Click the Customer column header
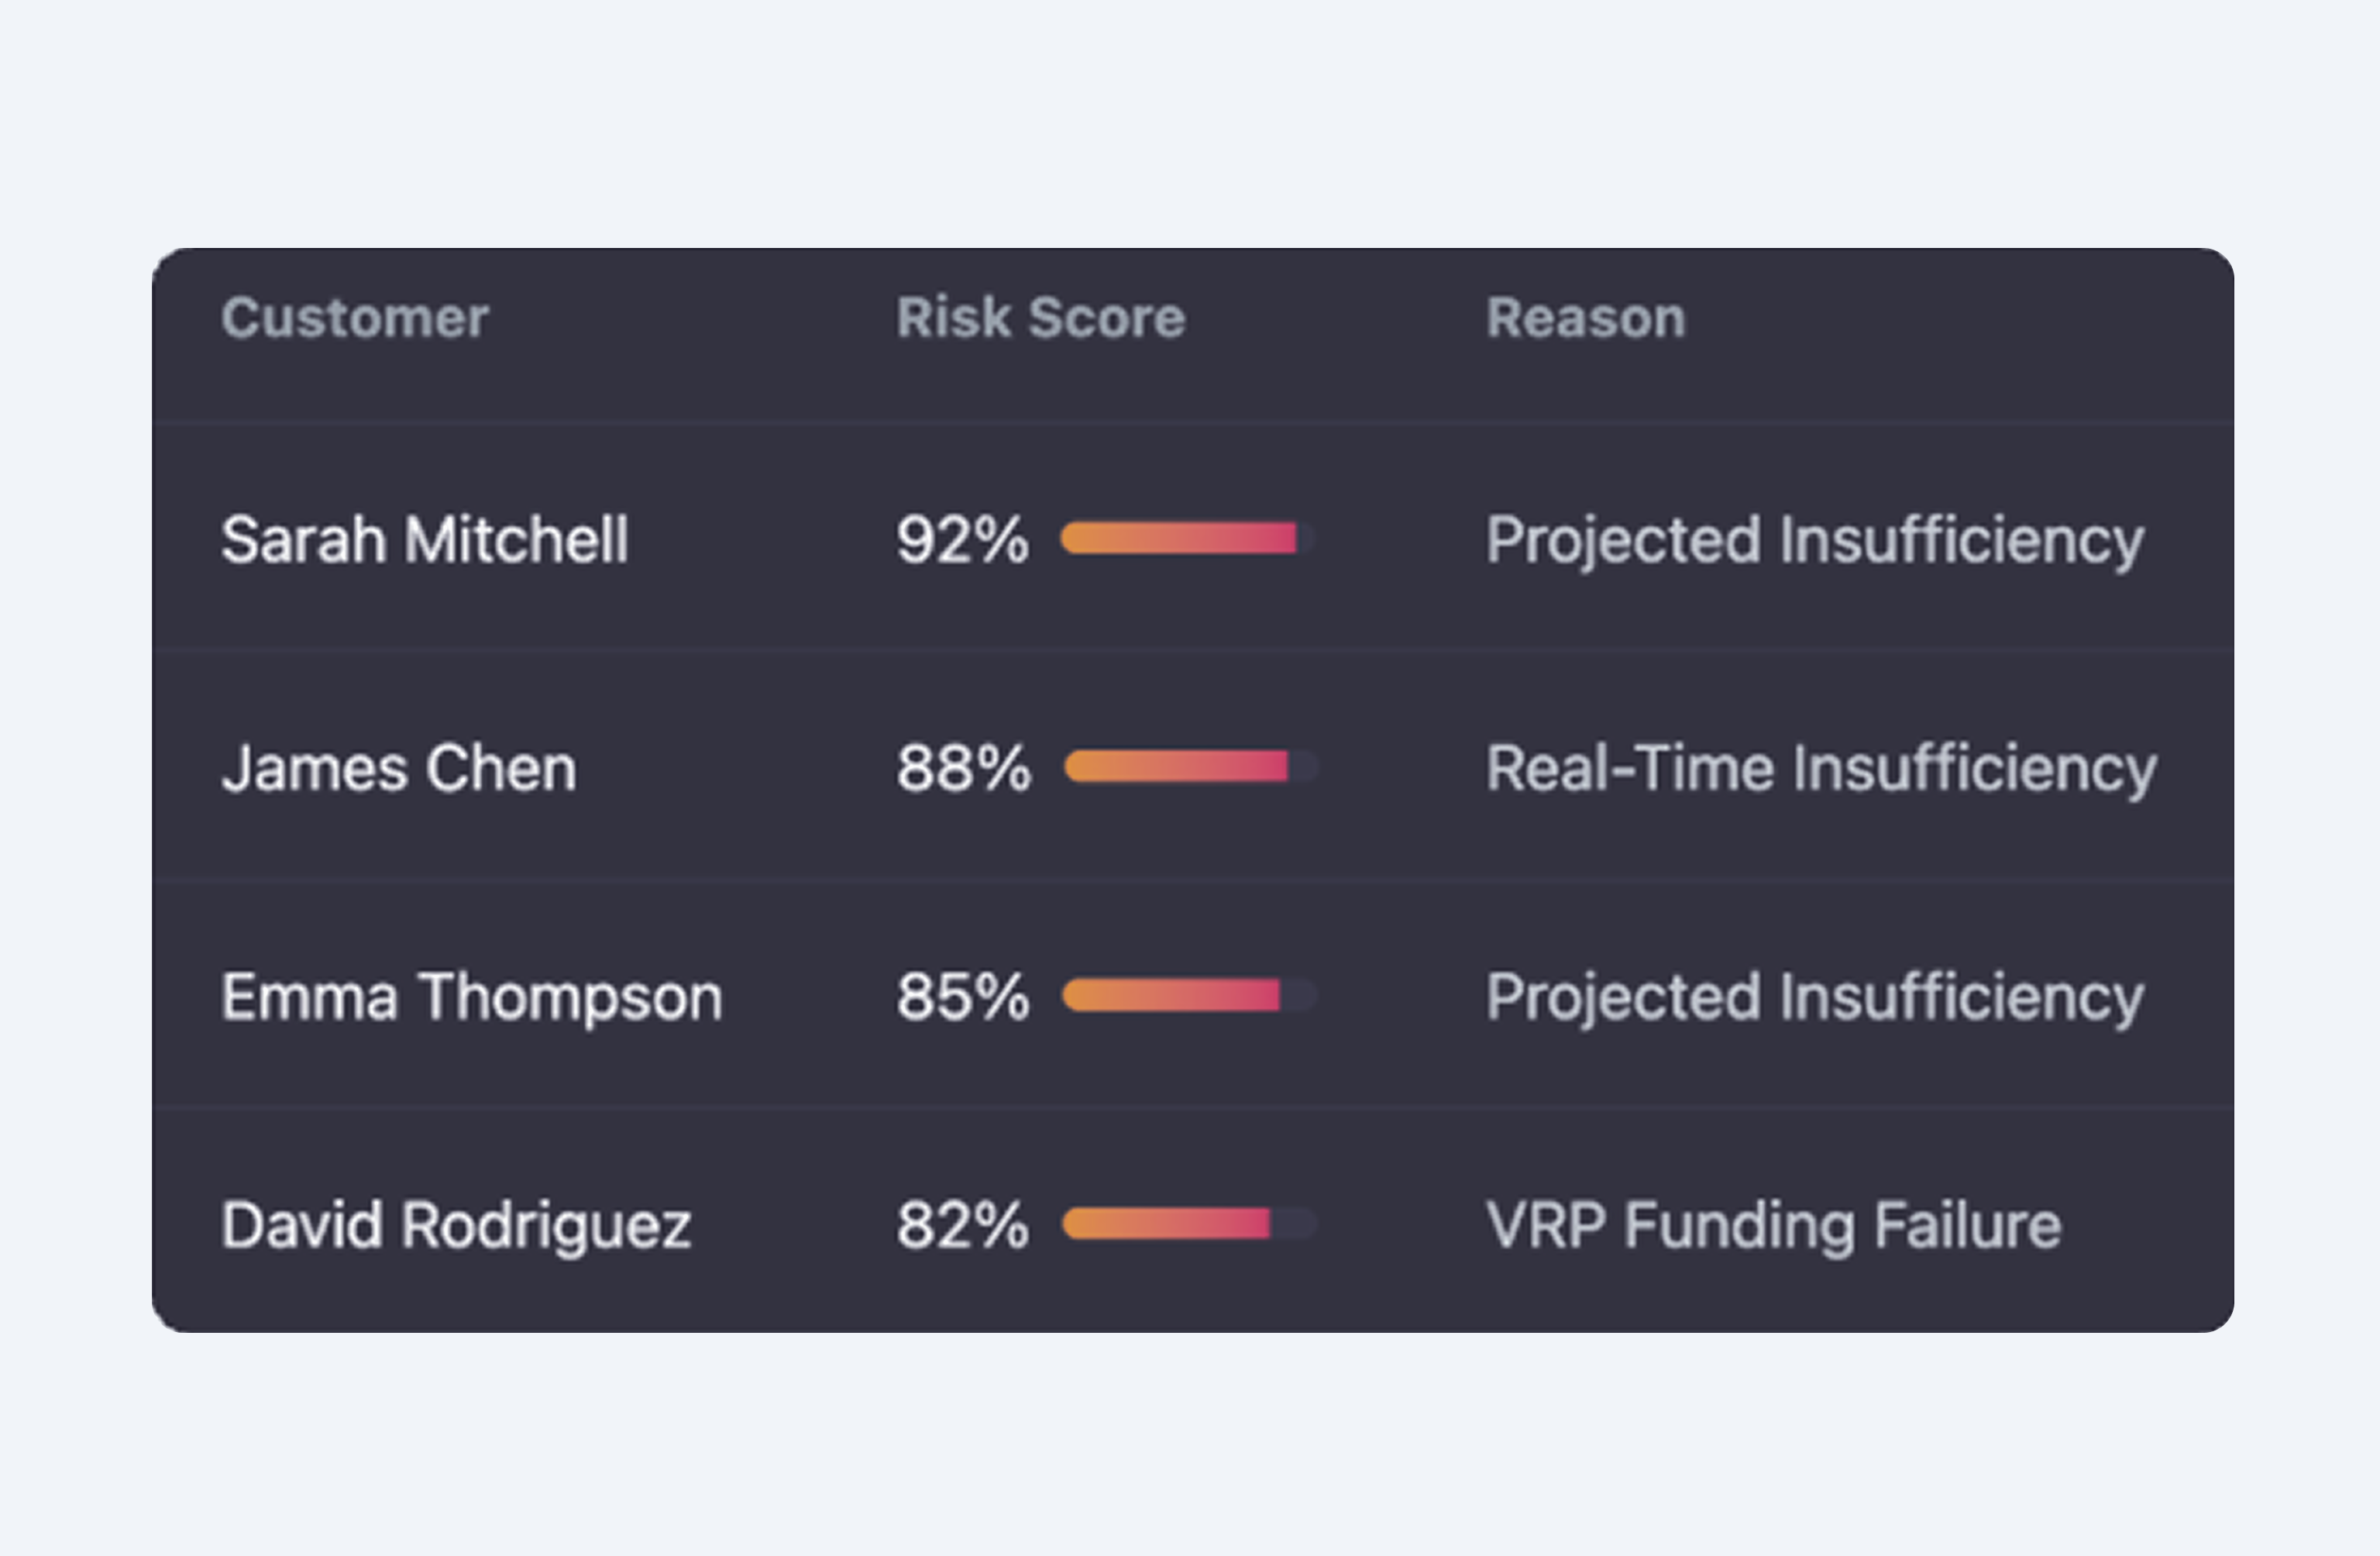Screen dimensions: 2380x1556 pyautogui.click(x=355, y=318)
